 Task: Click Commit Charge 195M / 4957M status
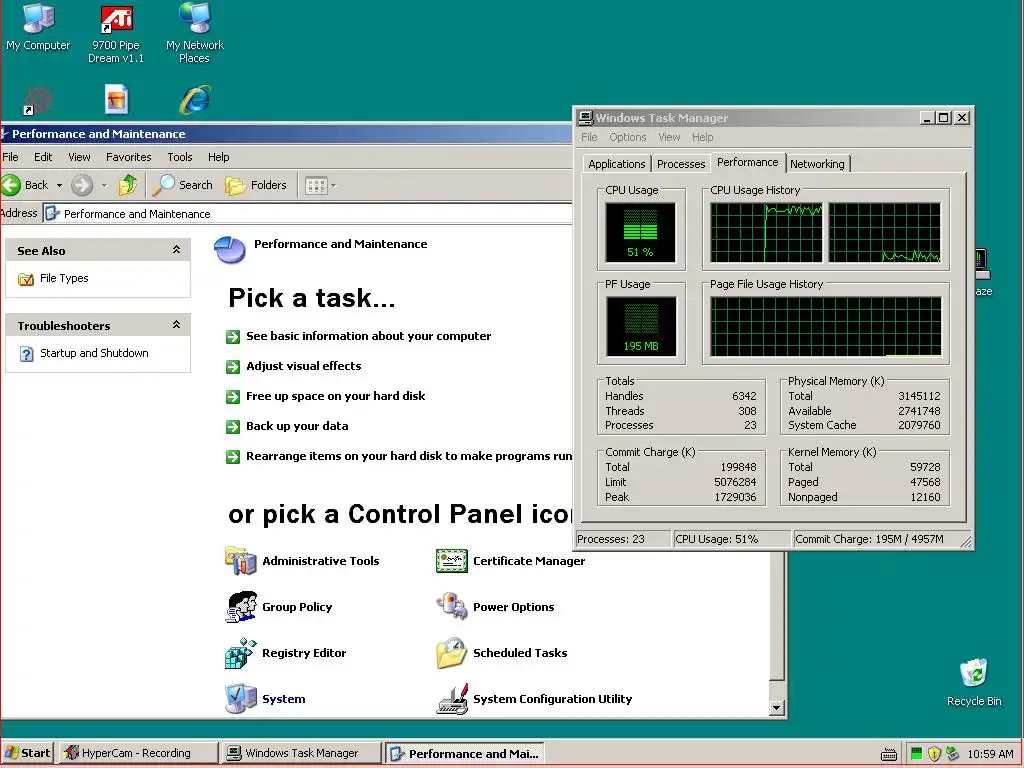tap(869, 539)
